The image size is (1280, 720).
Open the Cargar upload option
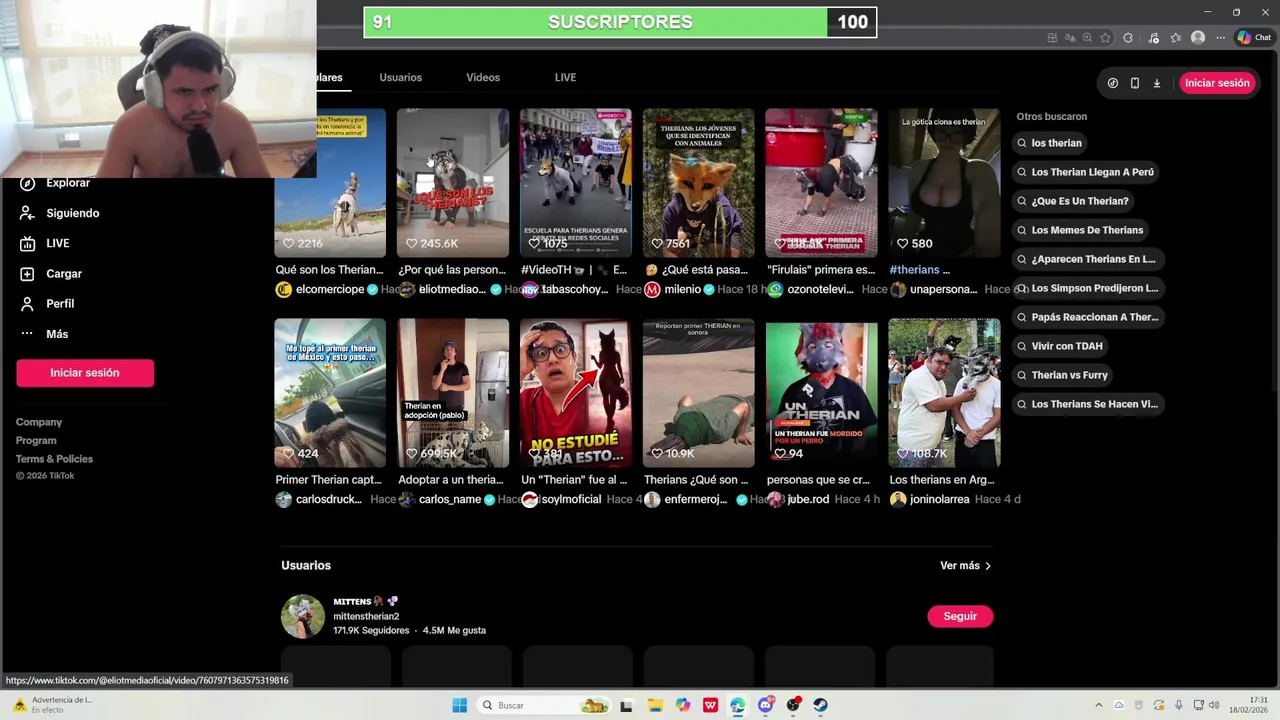coord(51,274)
